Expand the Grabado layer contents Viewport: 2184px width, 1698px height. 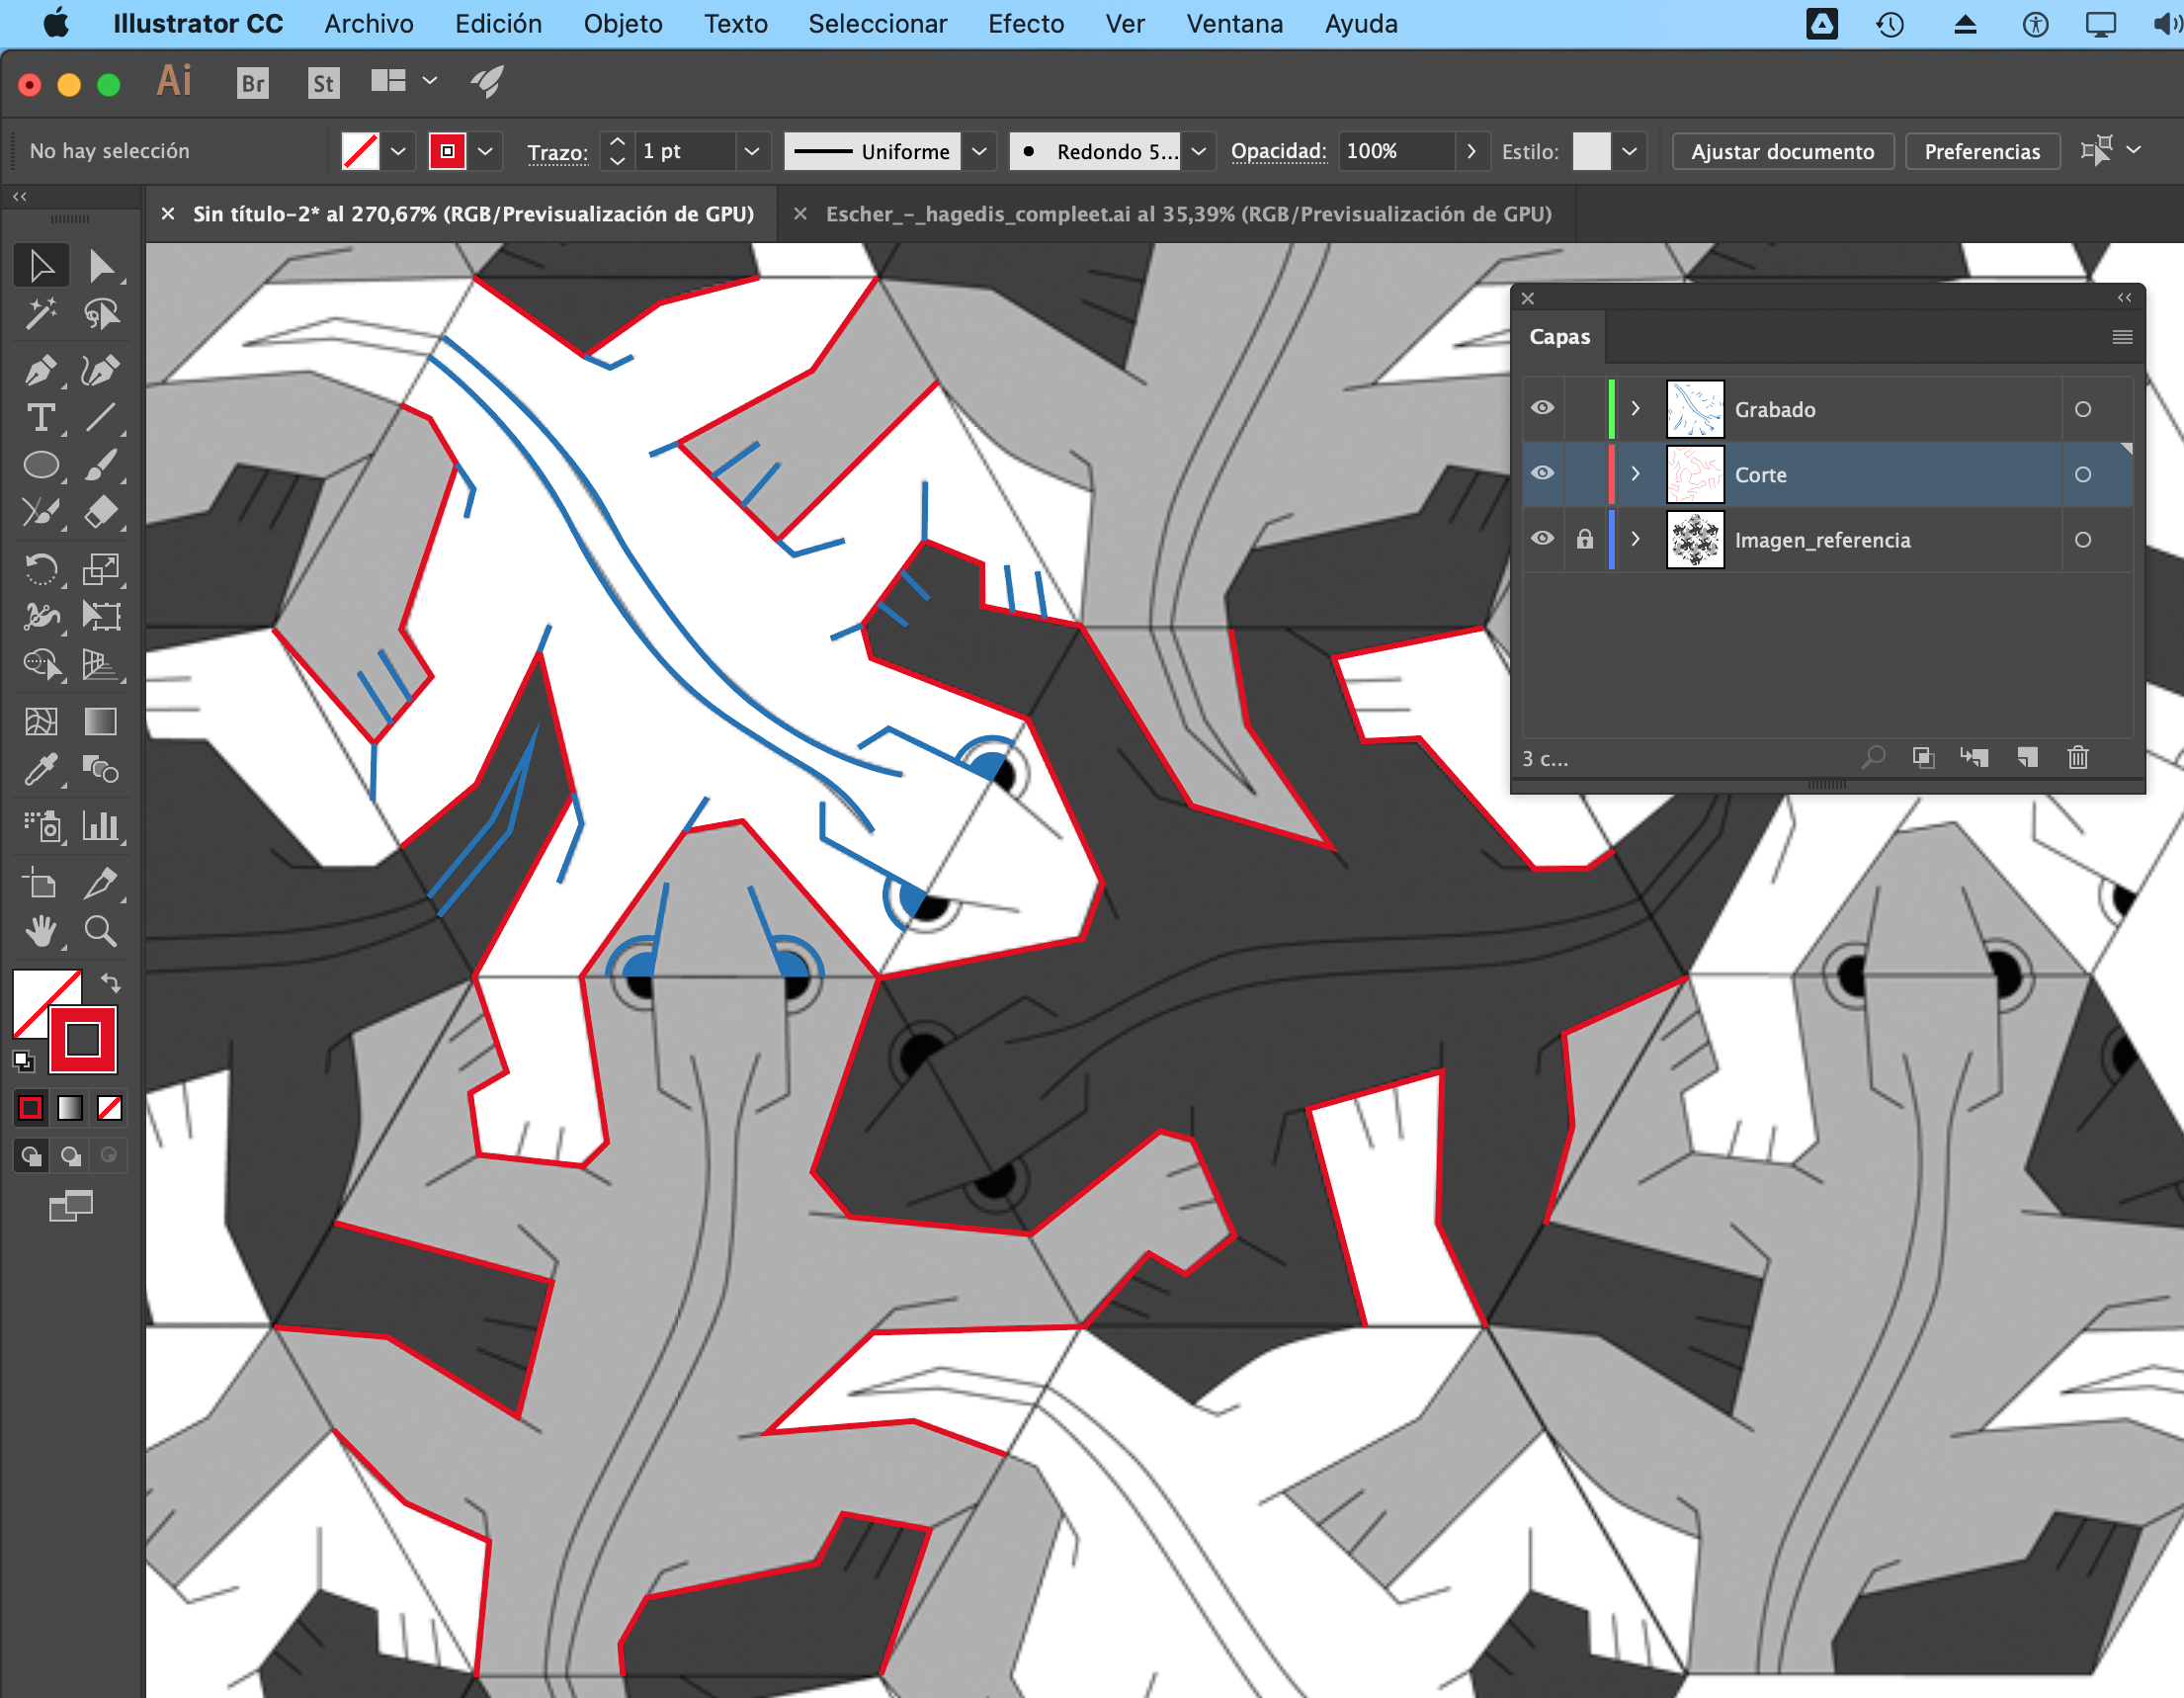pos(1636,408)
